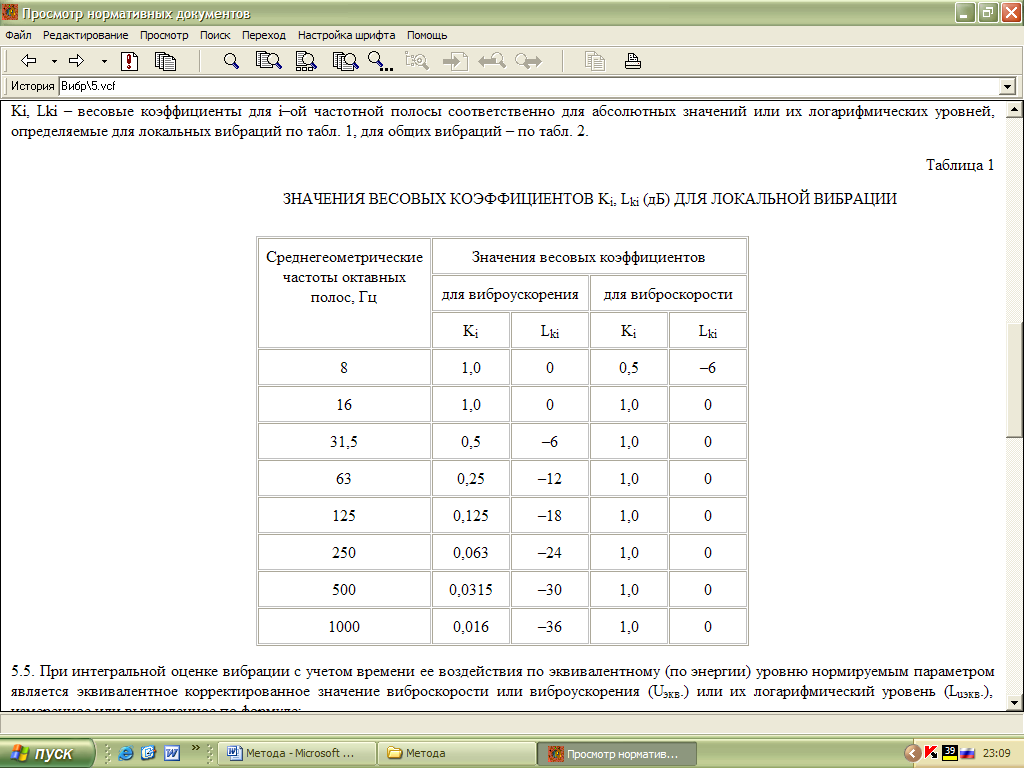
Task: Open the Переход menu
Action: click(264, 35)
